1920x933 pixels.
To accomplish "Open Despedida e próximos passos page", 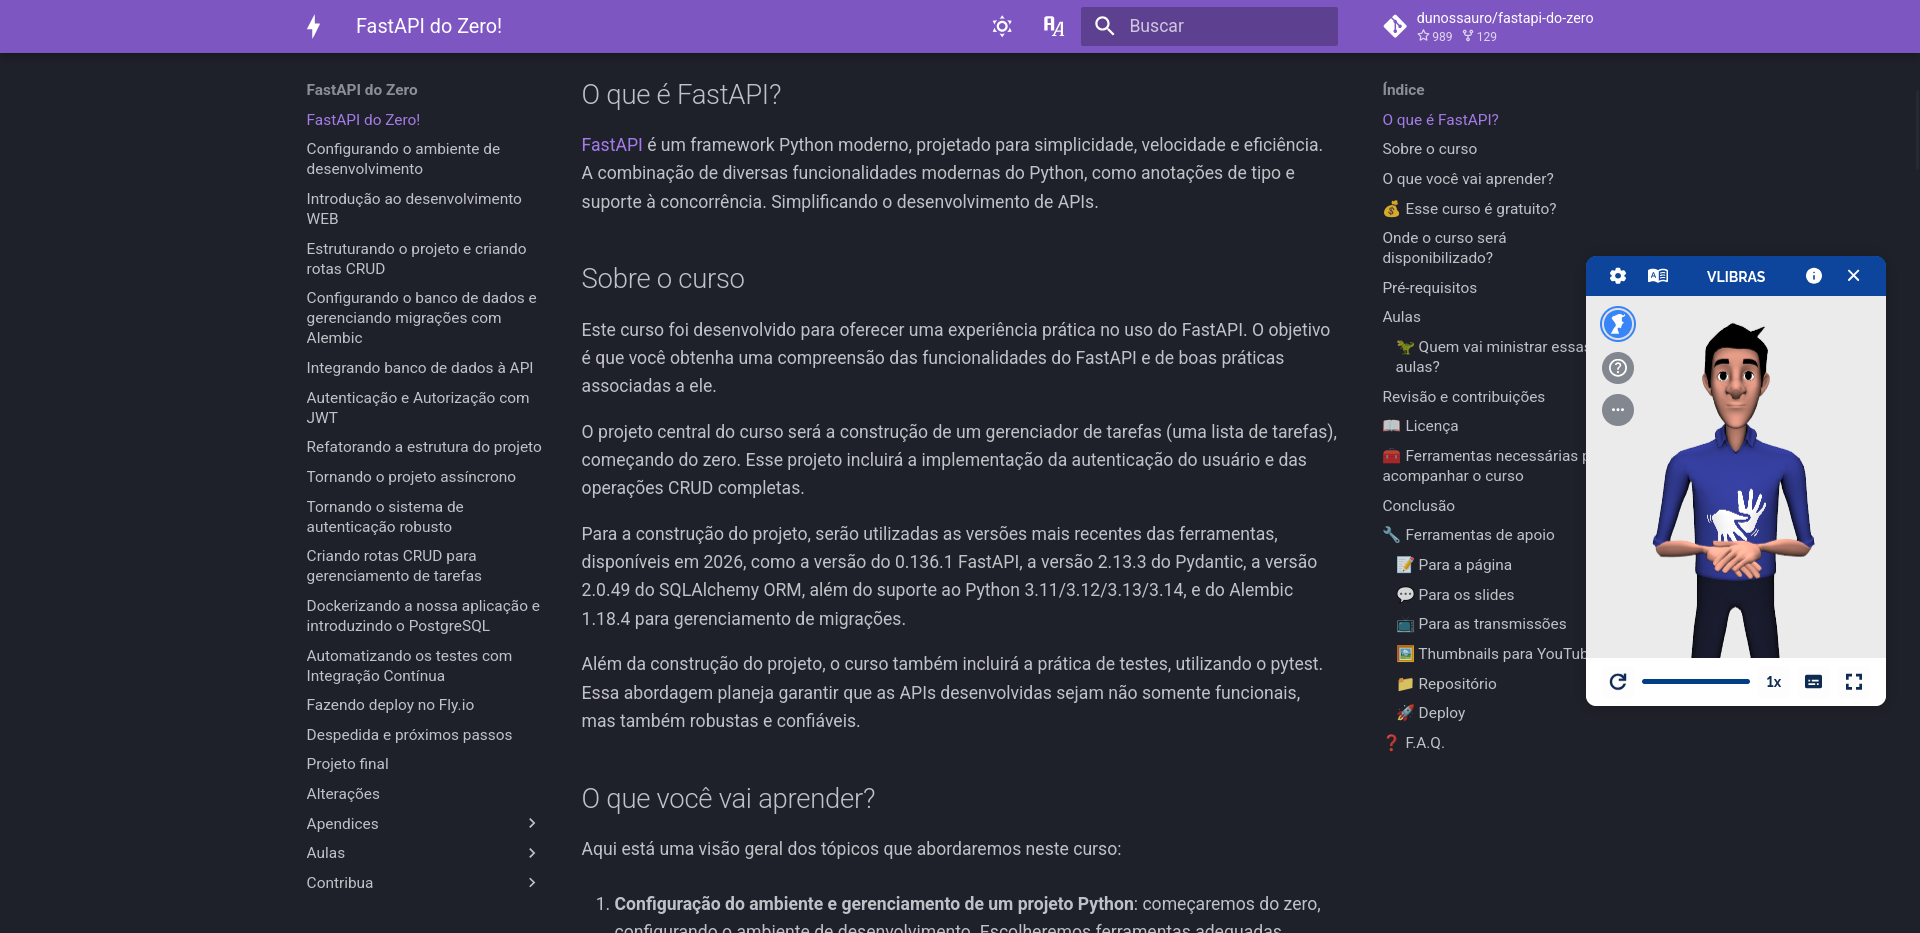I will coord(409,735).
